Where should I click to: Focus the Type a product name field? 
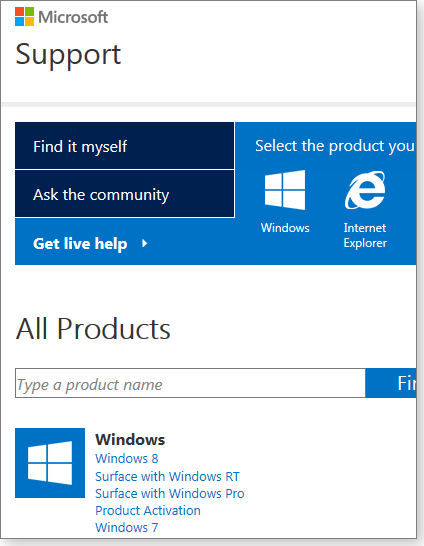click(190, 383)
